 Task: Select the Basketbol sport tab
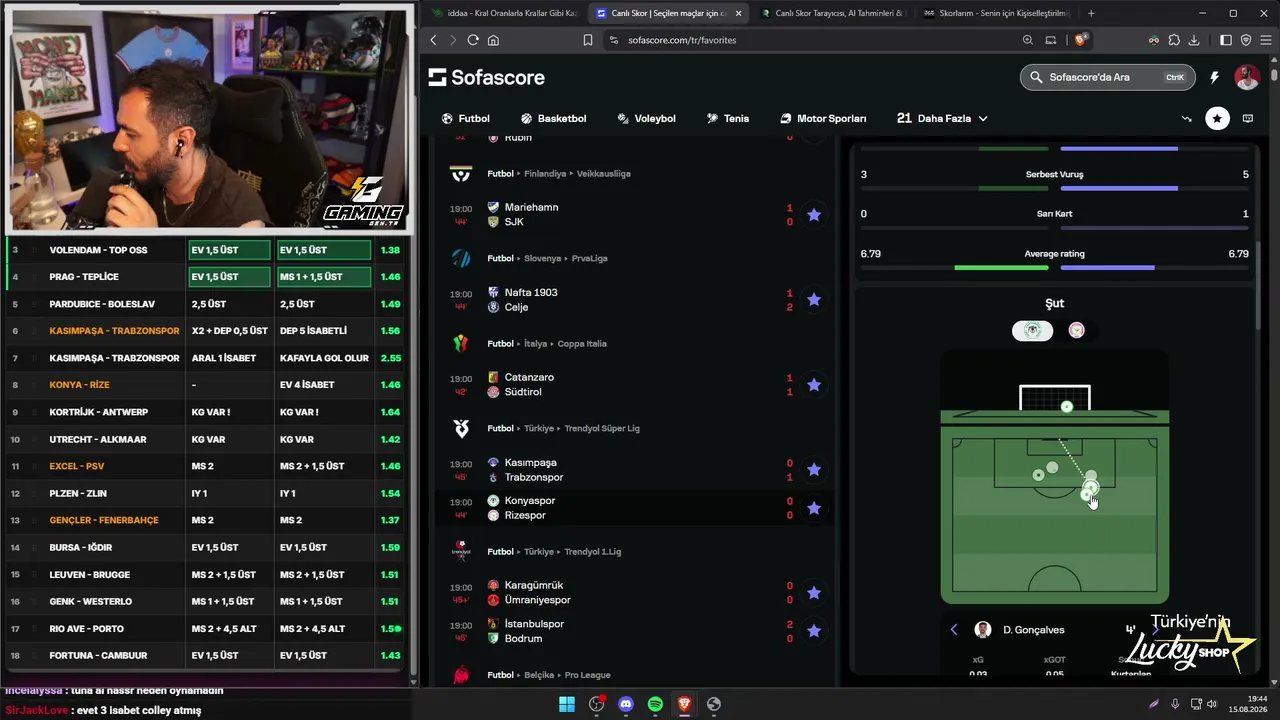coord(553,118)
